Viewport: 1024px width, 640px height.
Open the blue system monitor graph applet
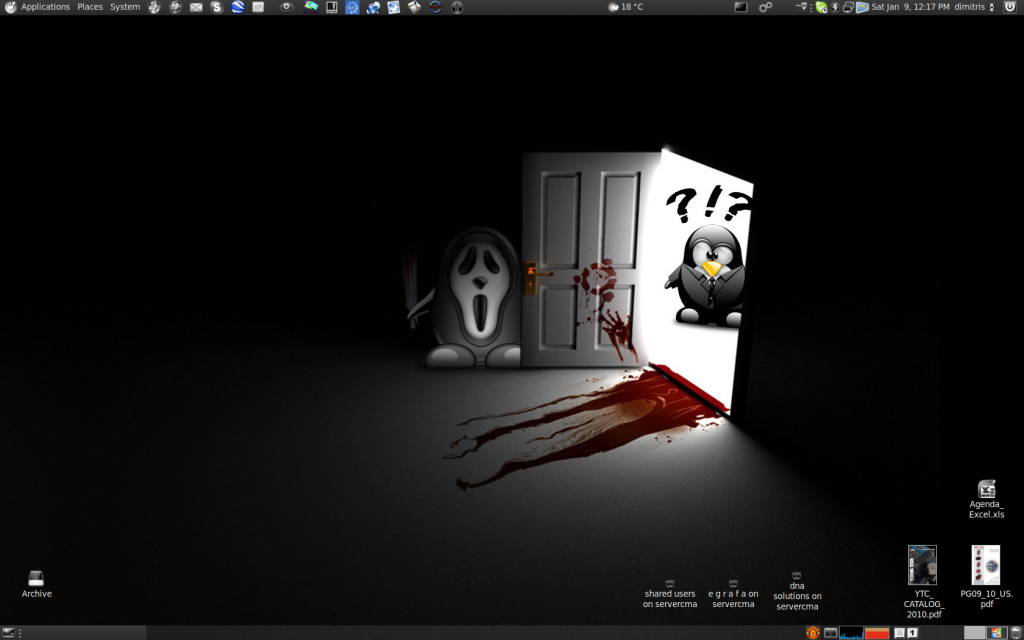(851, 633)
